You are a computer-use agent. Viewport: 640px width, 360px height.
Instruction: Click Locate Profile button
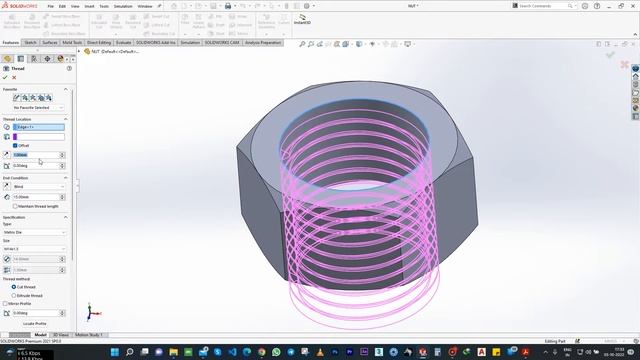[35, 324]
